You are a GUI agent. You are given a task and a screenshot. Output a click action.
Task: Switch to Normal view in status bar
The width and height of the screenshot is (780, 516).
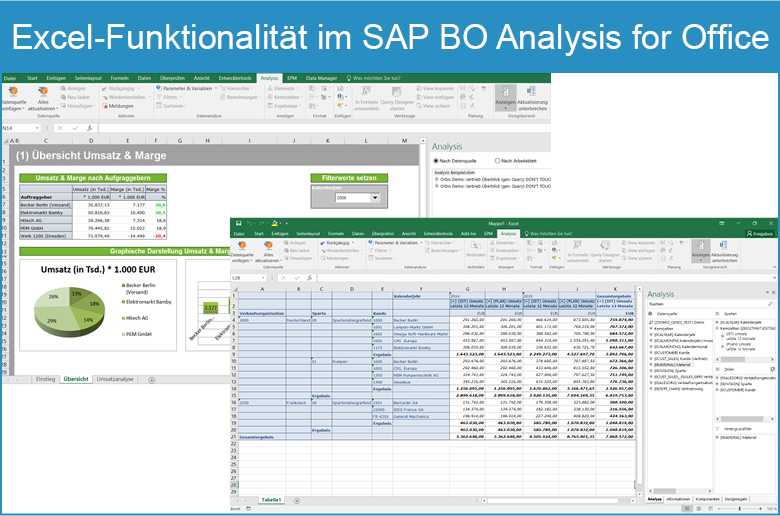coord(687,509)
